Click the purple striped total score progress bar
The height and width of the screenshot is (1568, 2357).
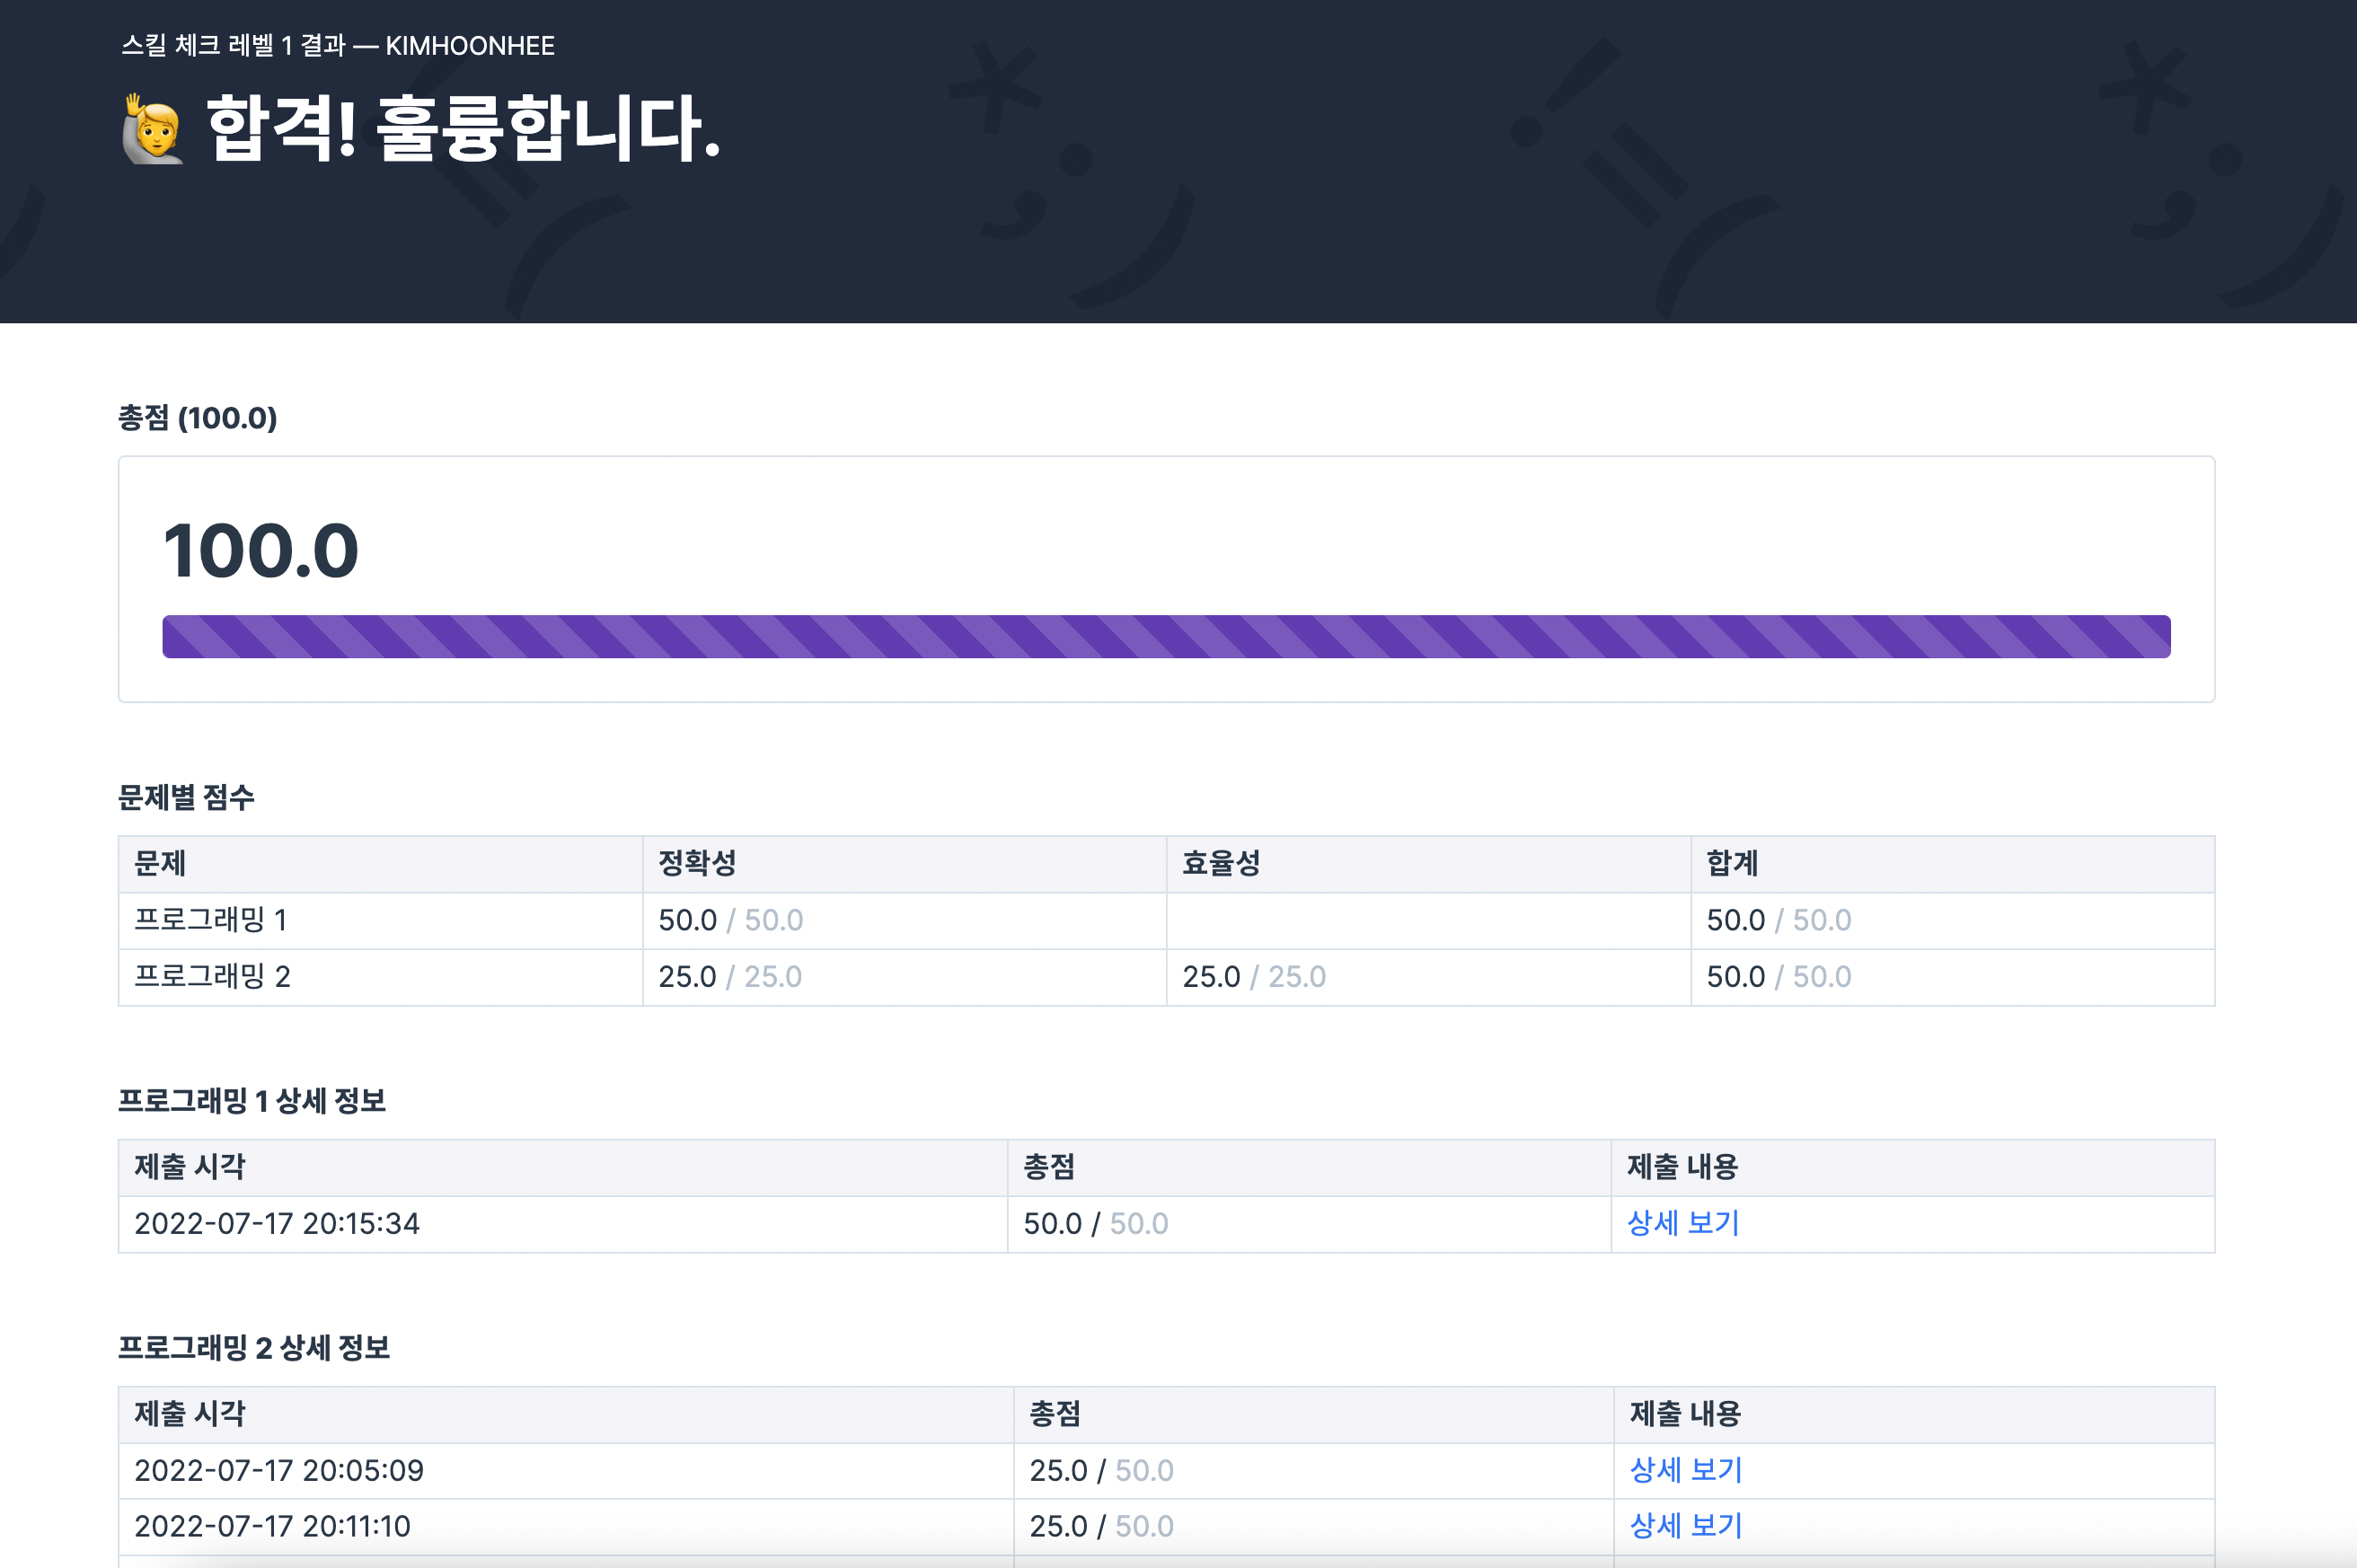point(1166,637)
